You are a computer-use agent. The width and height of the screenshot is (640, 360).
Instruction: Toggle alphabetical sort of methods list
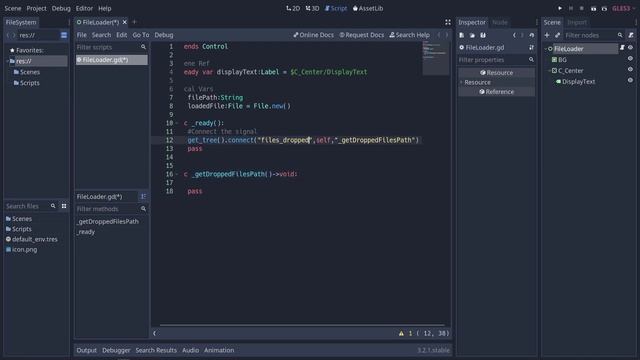pos(143,197)
